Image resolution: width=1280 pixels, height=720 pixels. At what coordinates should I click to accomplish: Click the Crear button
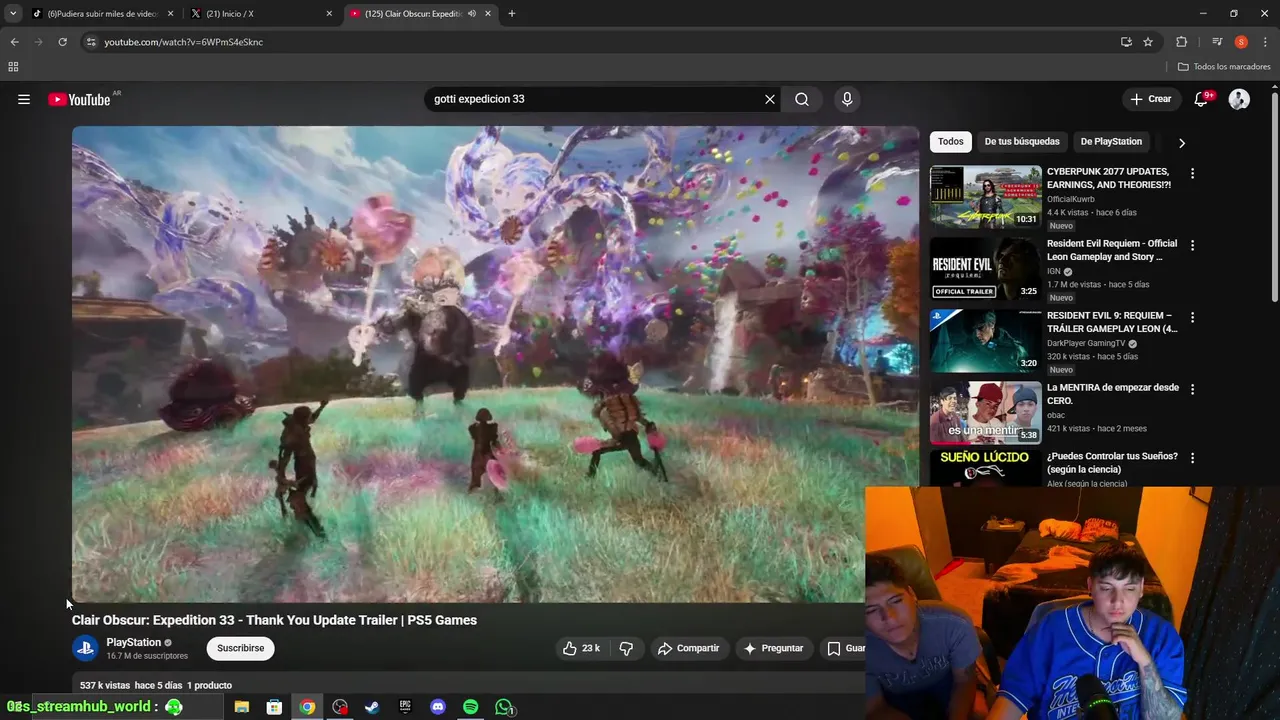1150,99
